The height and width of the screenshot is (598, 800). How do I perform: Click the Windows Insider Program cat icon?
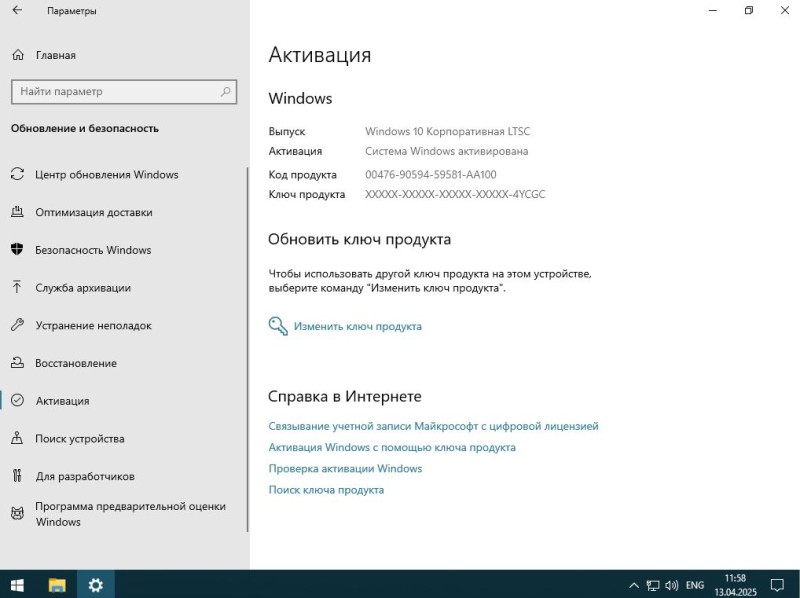click(x=17, y=513)
